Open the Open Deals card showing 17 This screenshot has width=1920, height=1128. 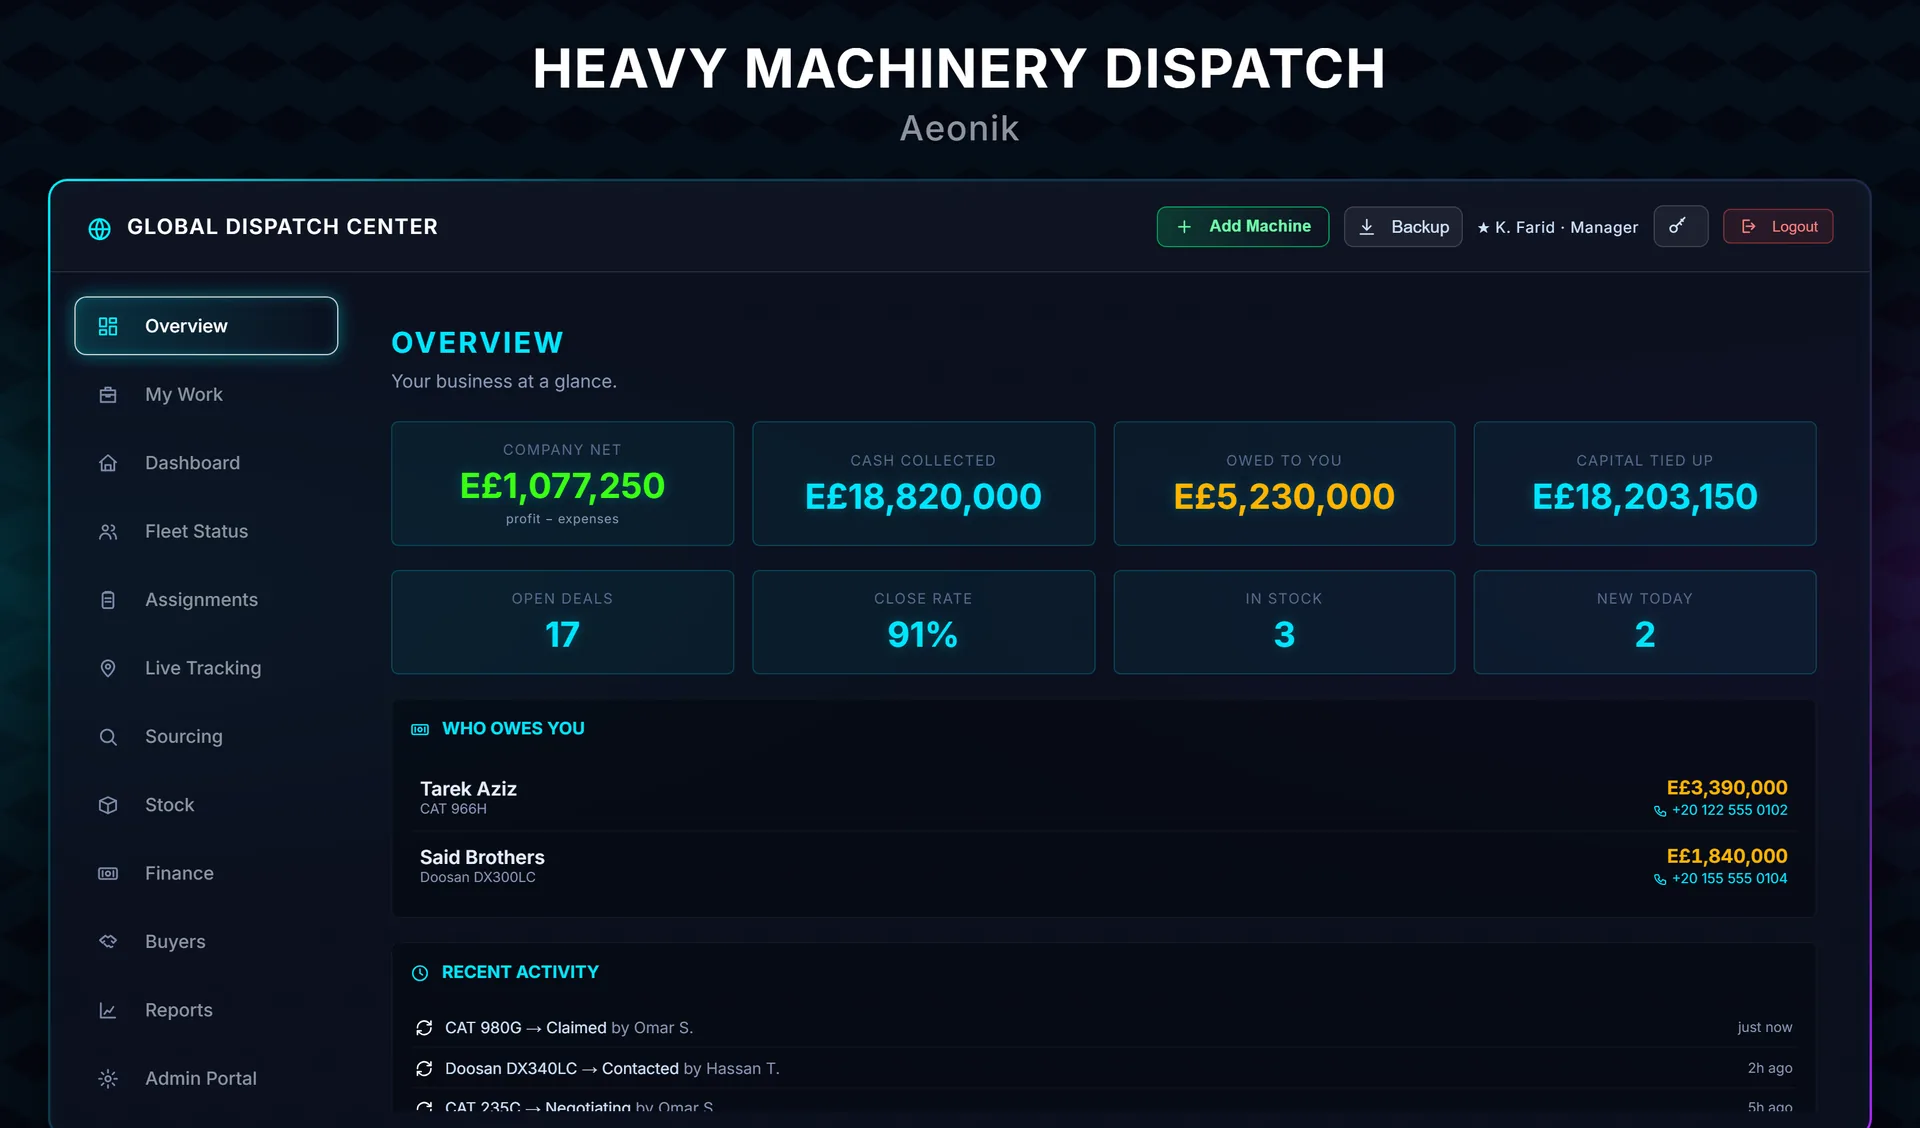point(562,622)
